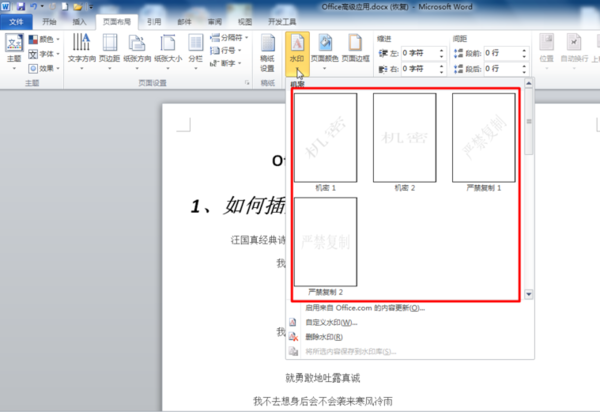
Task: Choose 自定义水印 custom watermark option
Action: 331,322
